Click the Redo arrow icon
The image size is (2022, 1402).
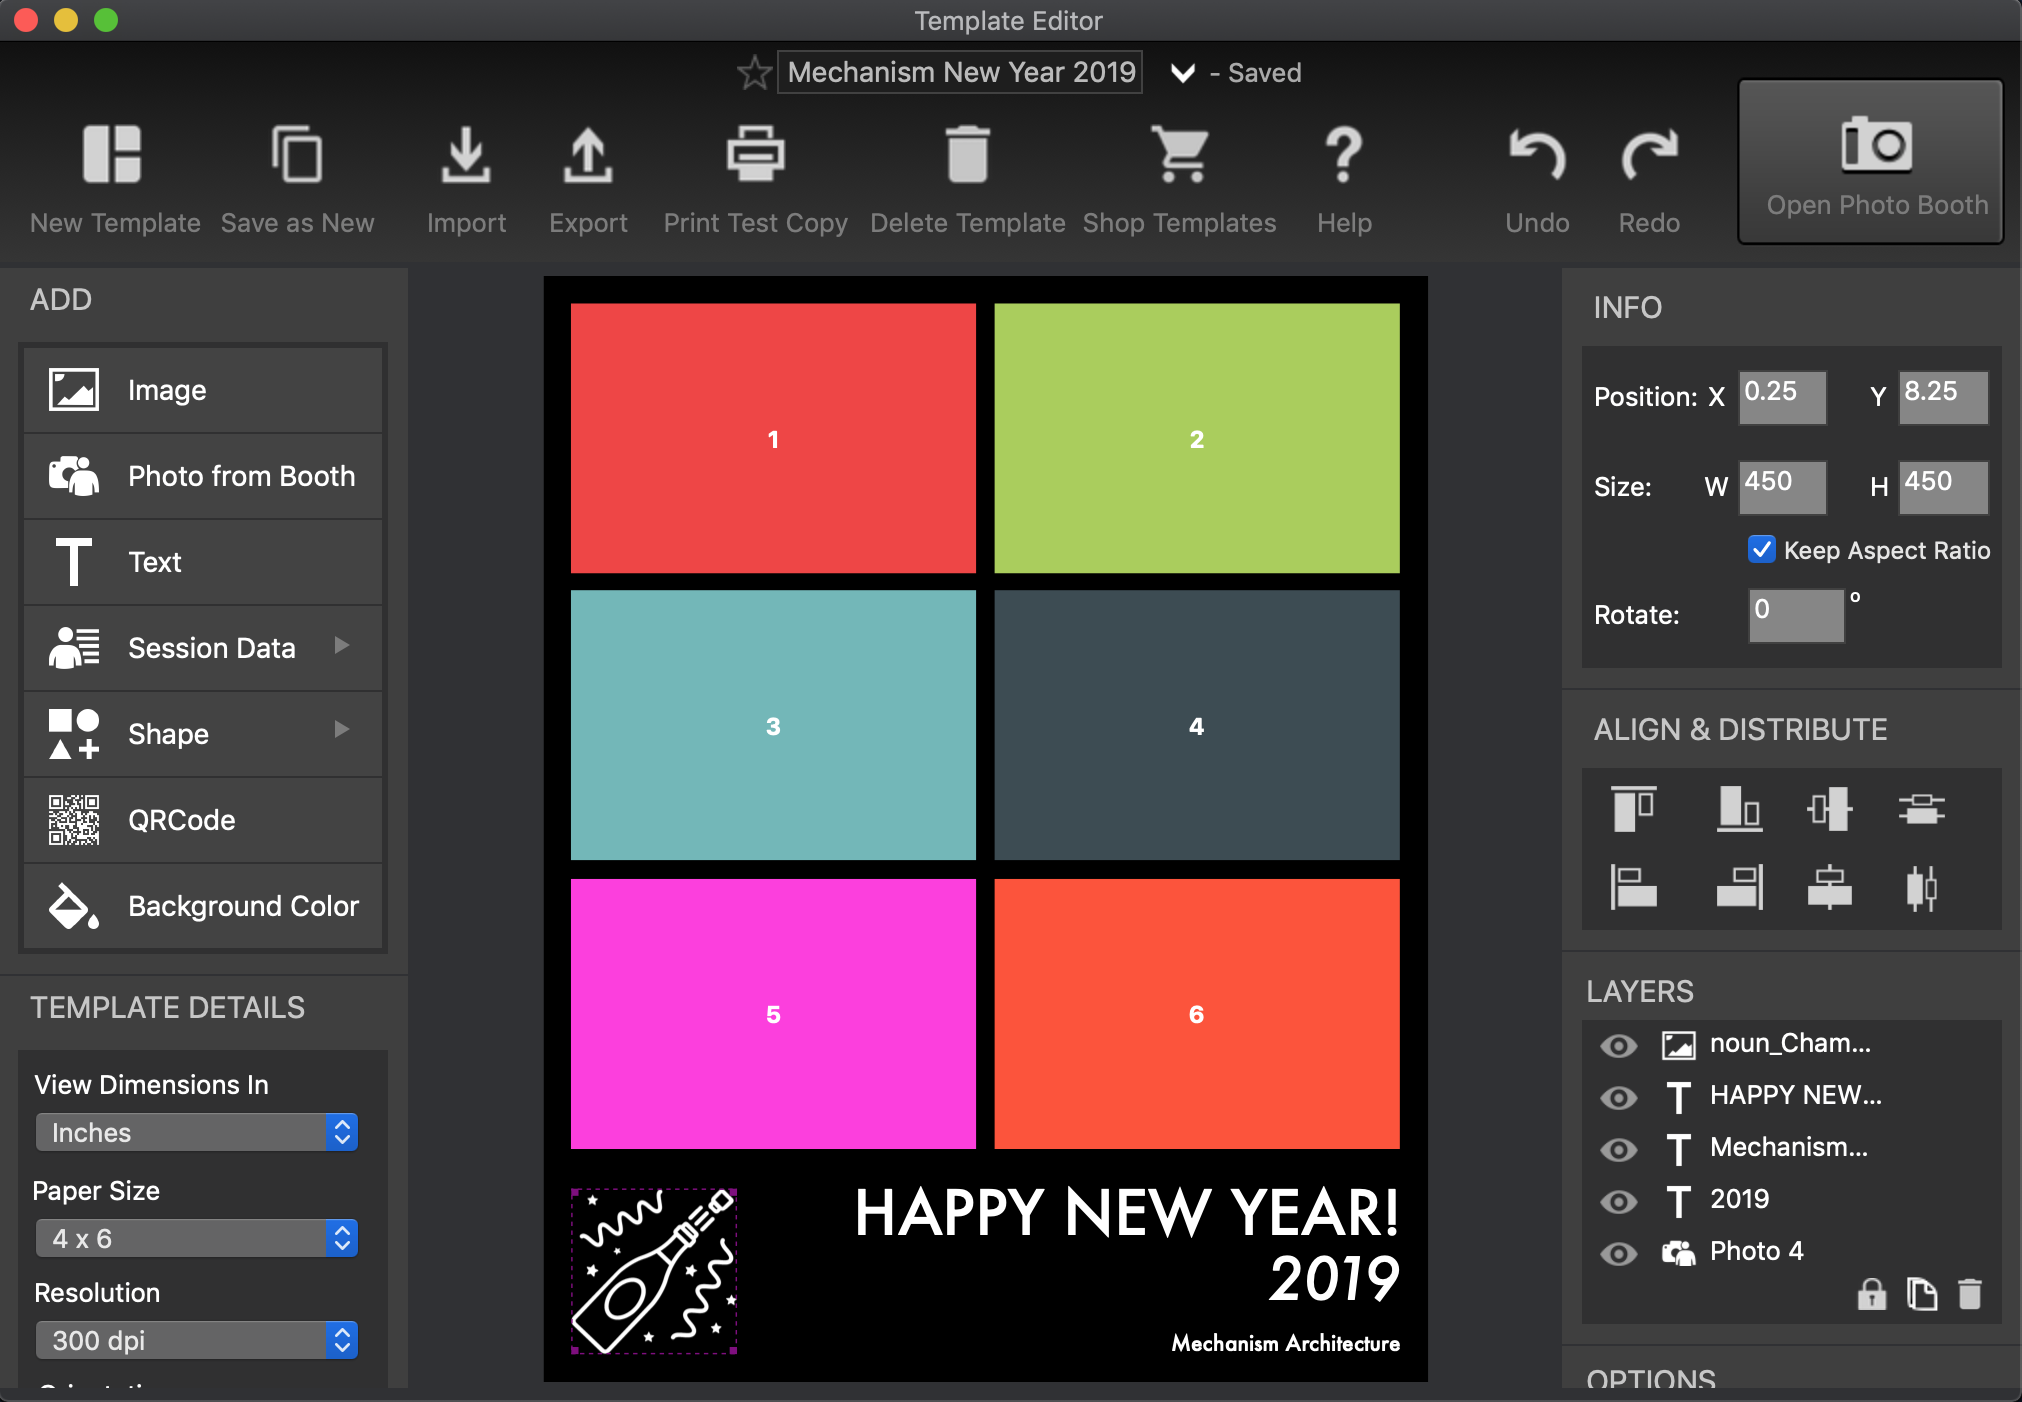pyautogui.click(x=1649, y=155)
